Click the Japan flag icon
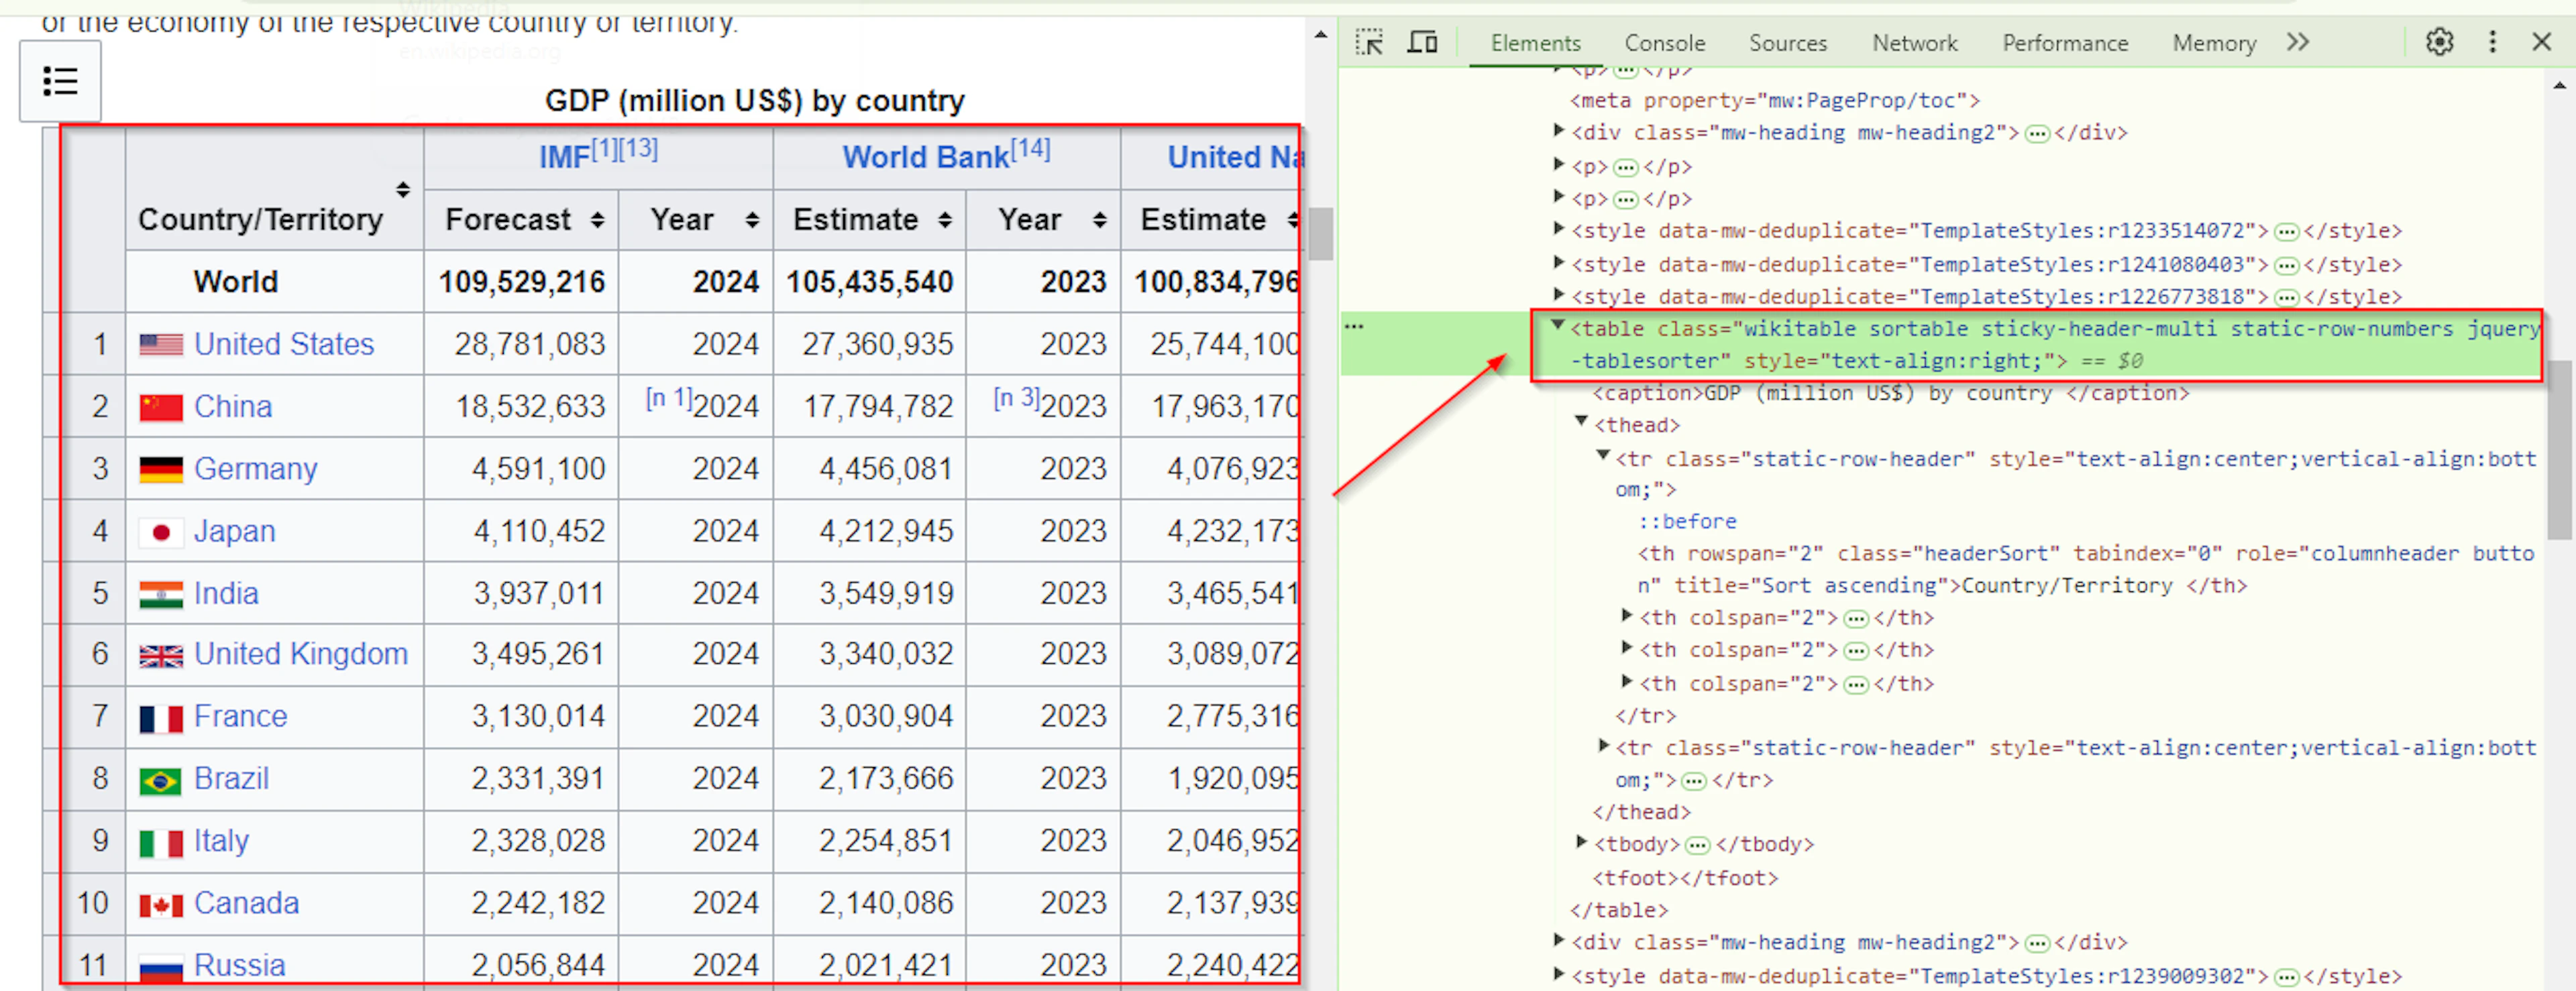 click(x=161, y=532)
